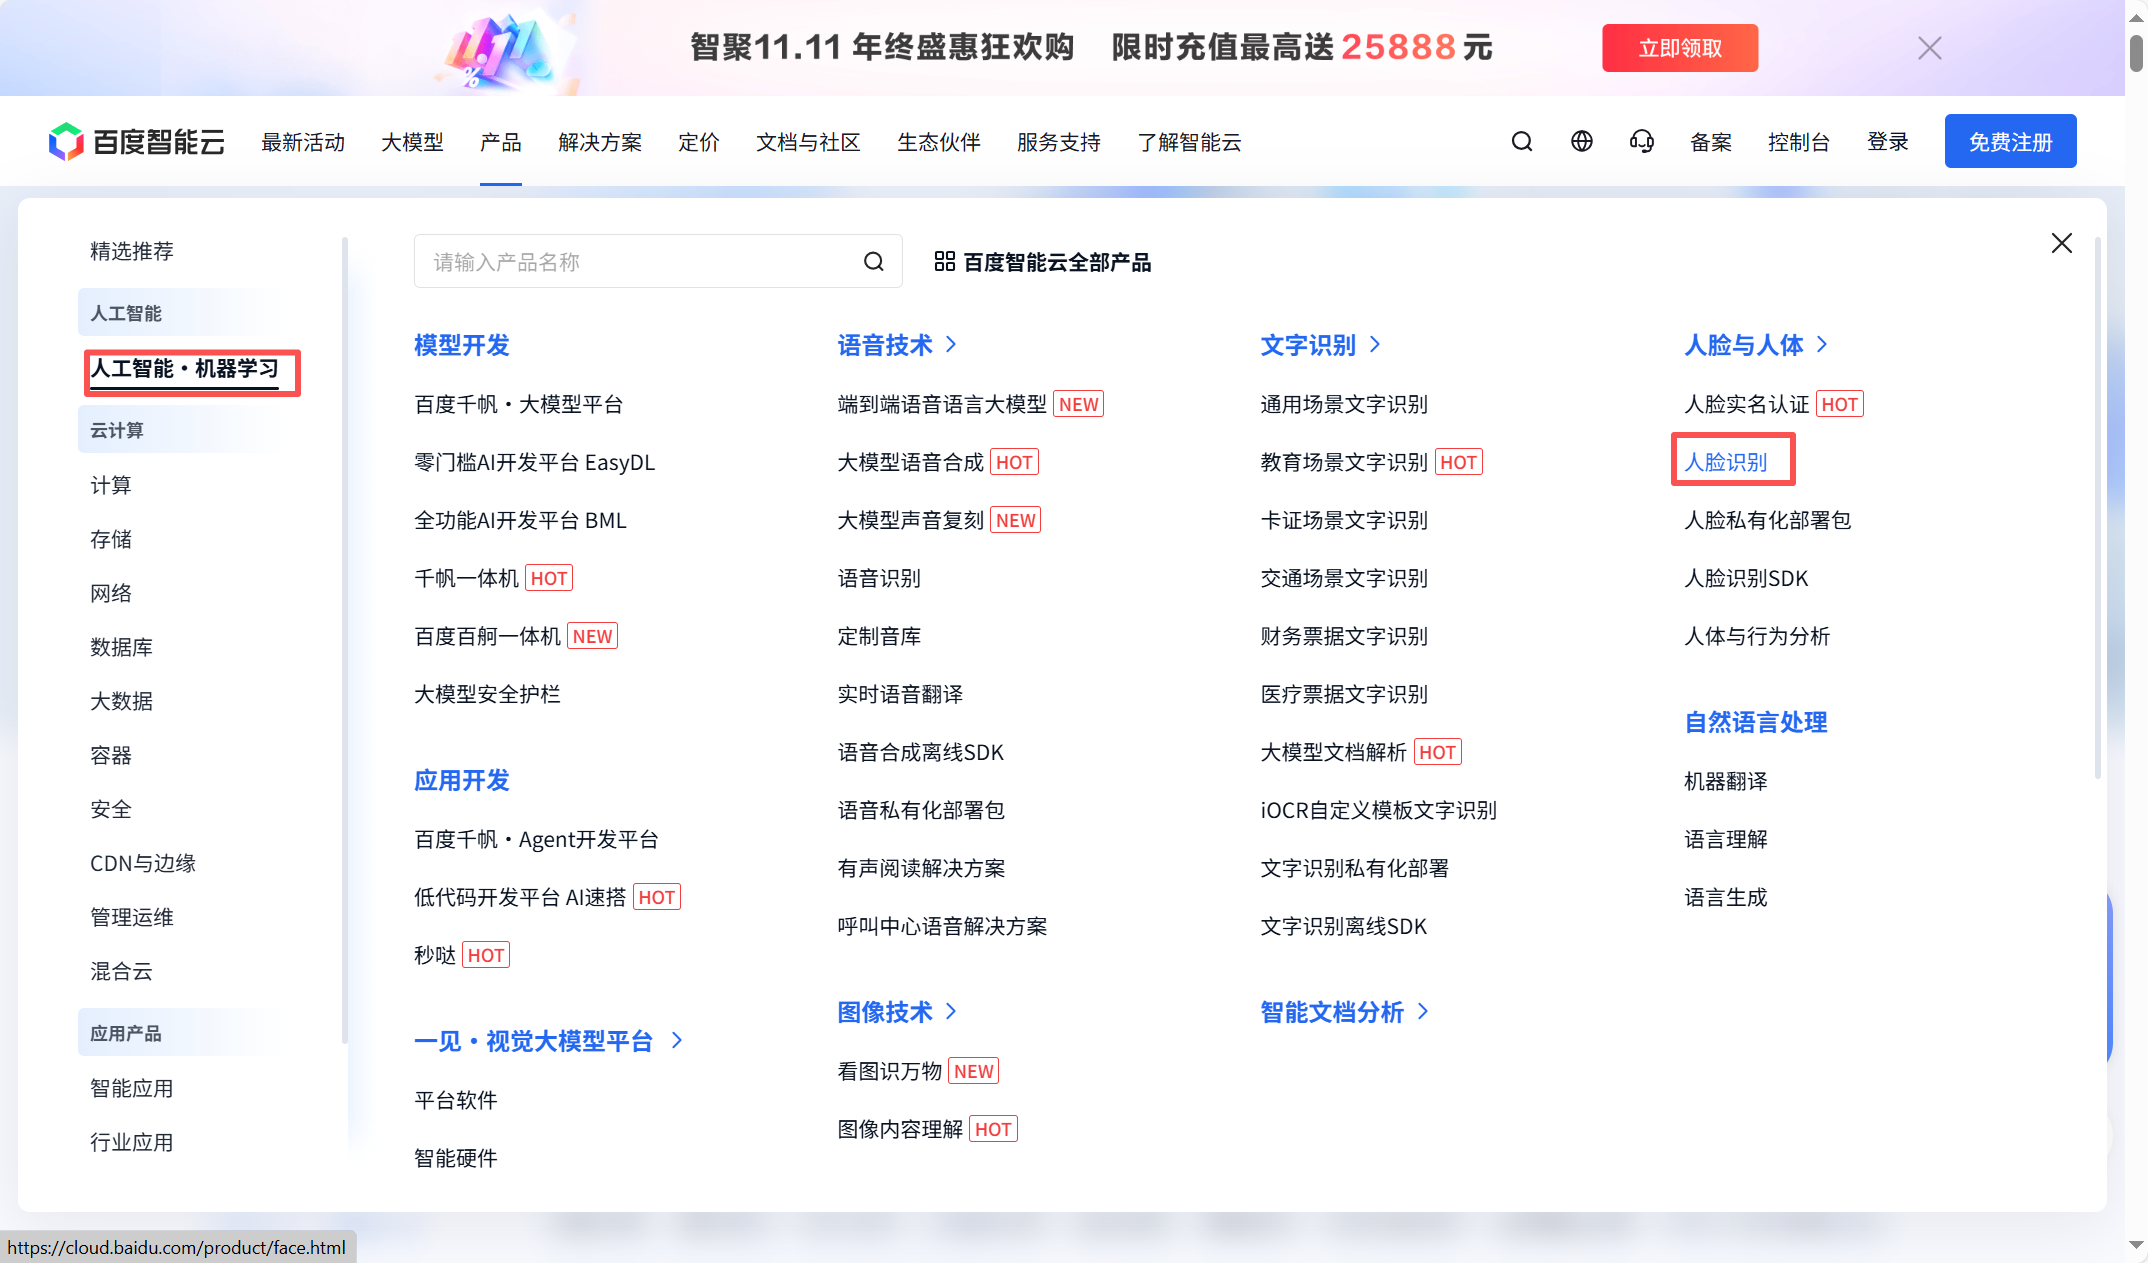Screen dimensions: 2148x1263
Task: Click the product name search input field
Action: point(640,261)
